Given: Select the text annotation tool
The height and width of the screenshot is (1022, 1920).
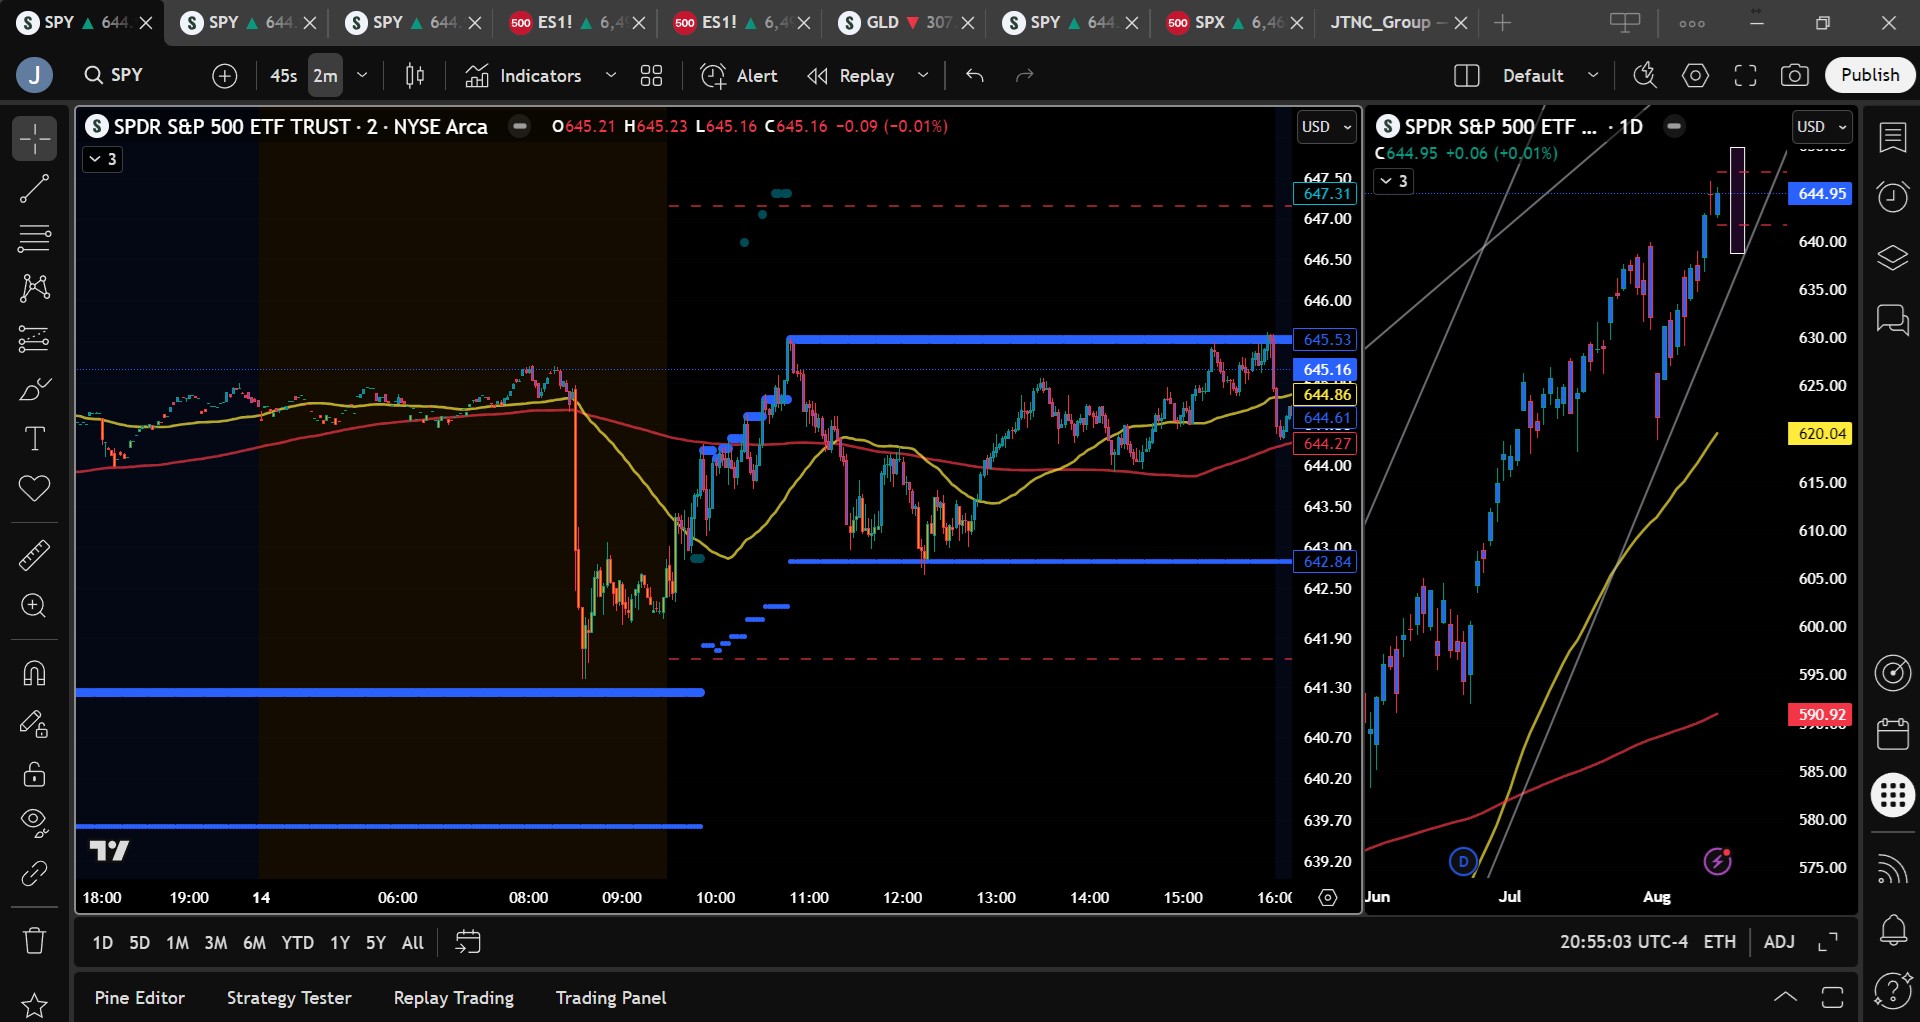Looking at the screenshot, I should 34,438.
